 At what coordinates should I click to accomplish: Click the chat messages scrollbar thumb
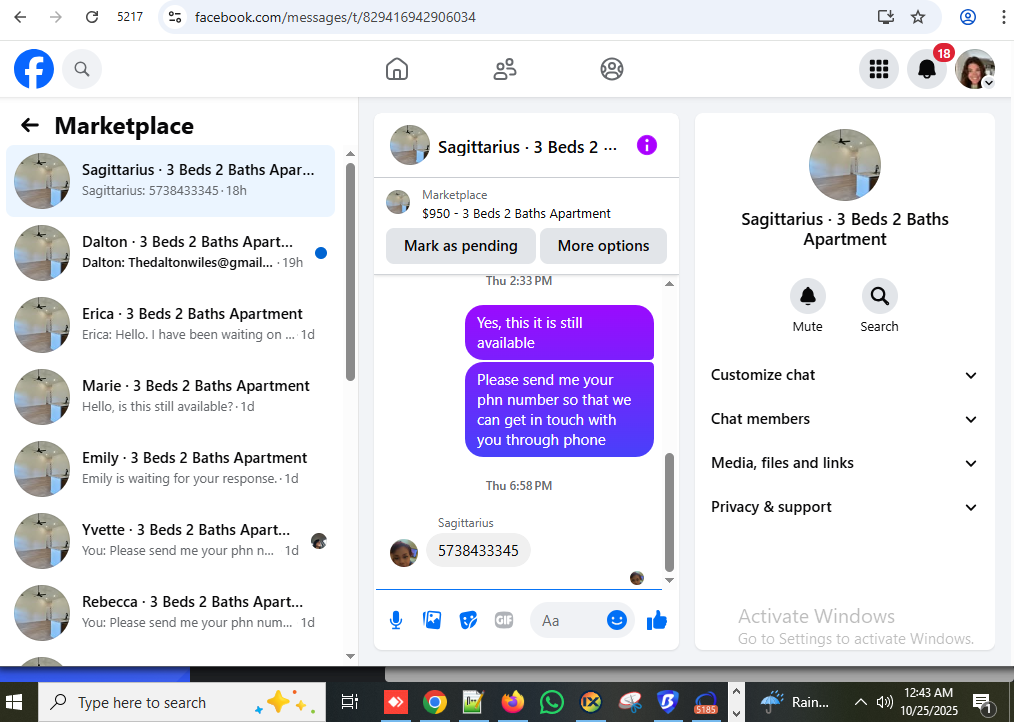[669, 512]
